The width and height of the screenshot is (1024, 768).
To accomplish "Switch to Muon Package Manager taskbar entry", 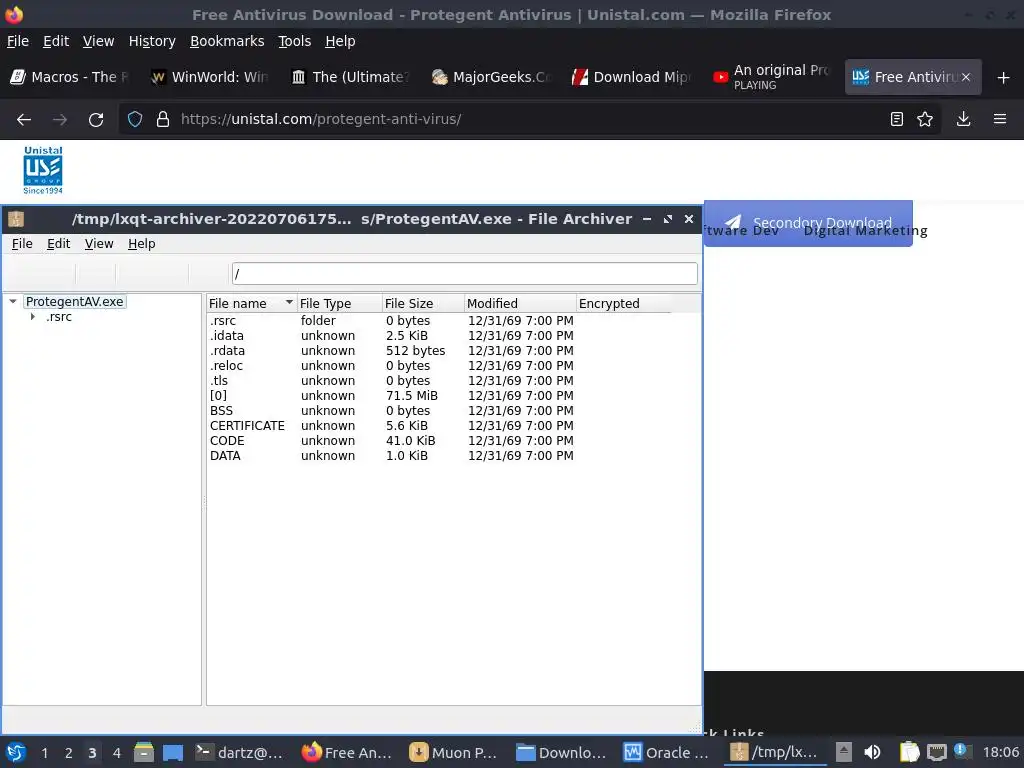I will click(453, 752).
